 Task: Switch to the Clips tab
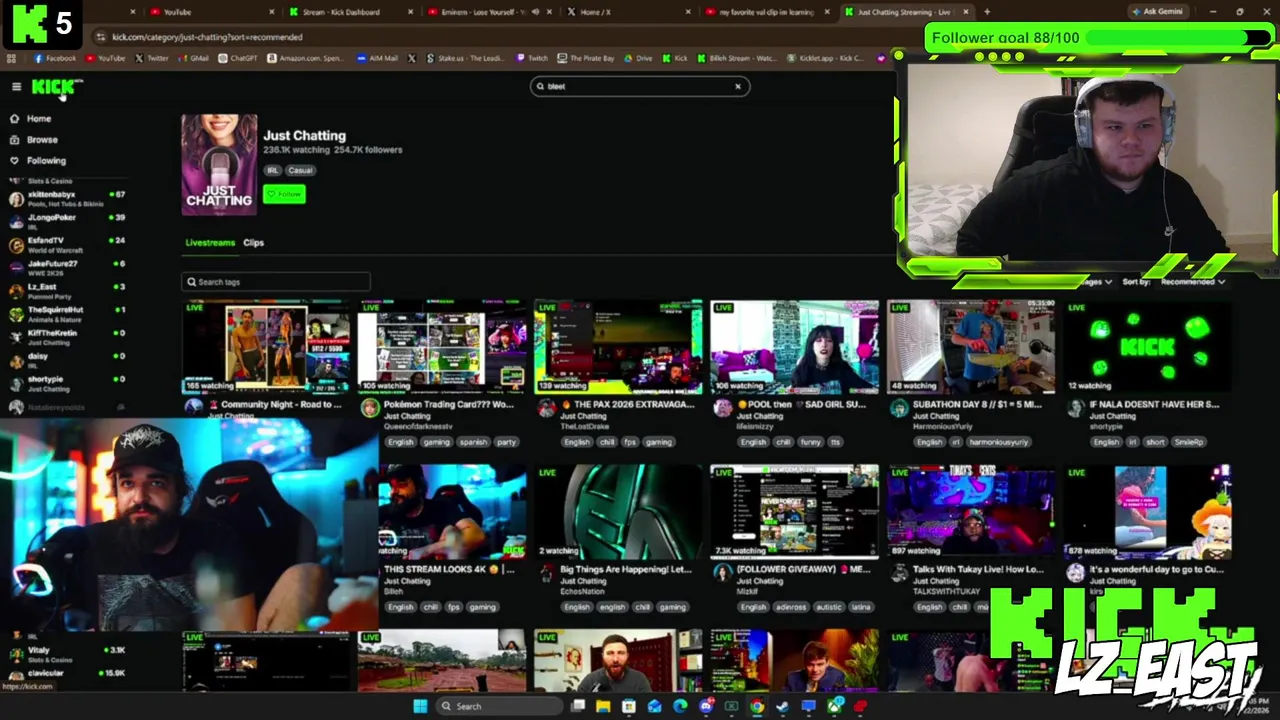(254, 243)
